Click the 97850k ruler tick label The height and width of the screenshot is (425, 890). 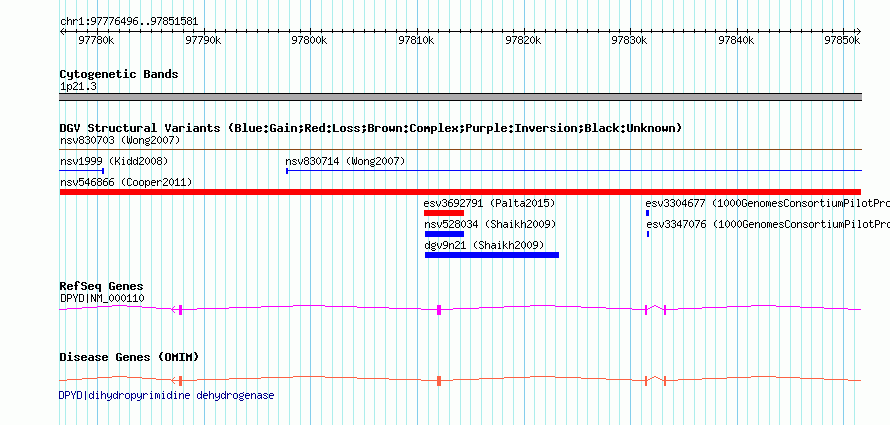(x=842, y=40)
